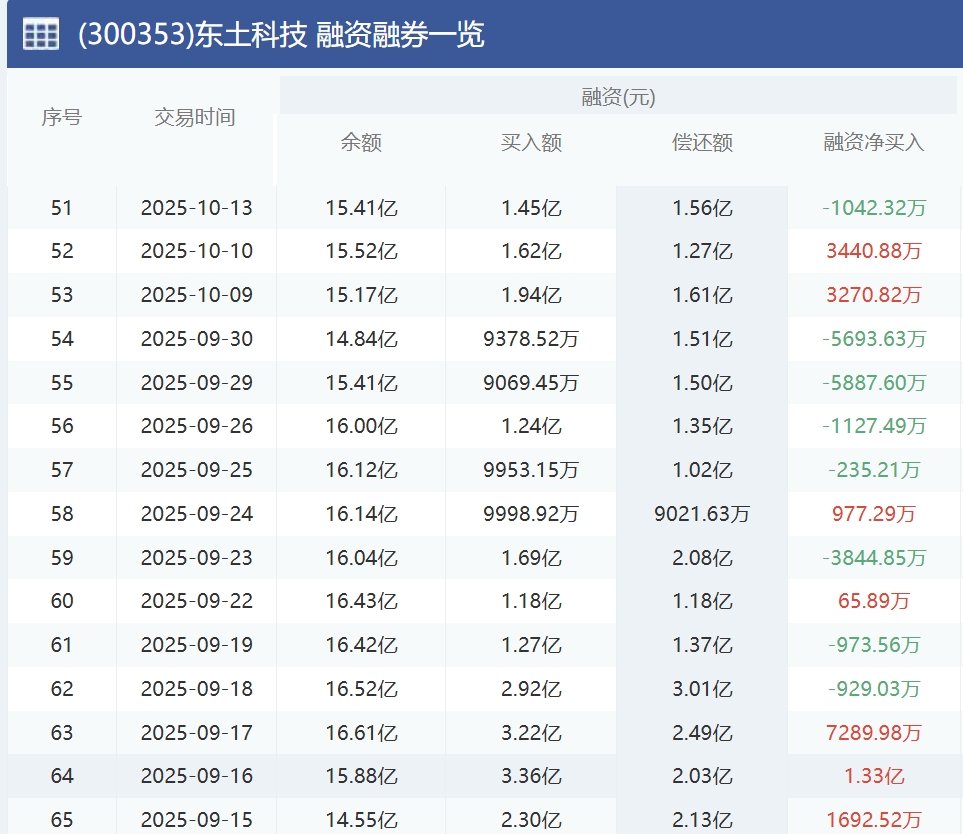Click net buy value -973.56万
The width and height of the screenshot is (963, 834).
pos(873,645)
